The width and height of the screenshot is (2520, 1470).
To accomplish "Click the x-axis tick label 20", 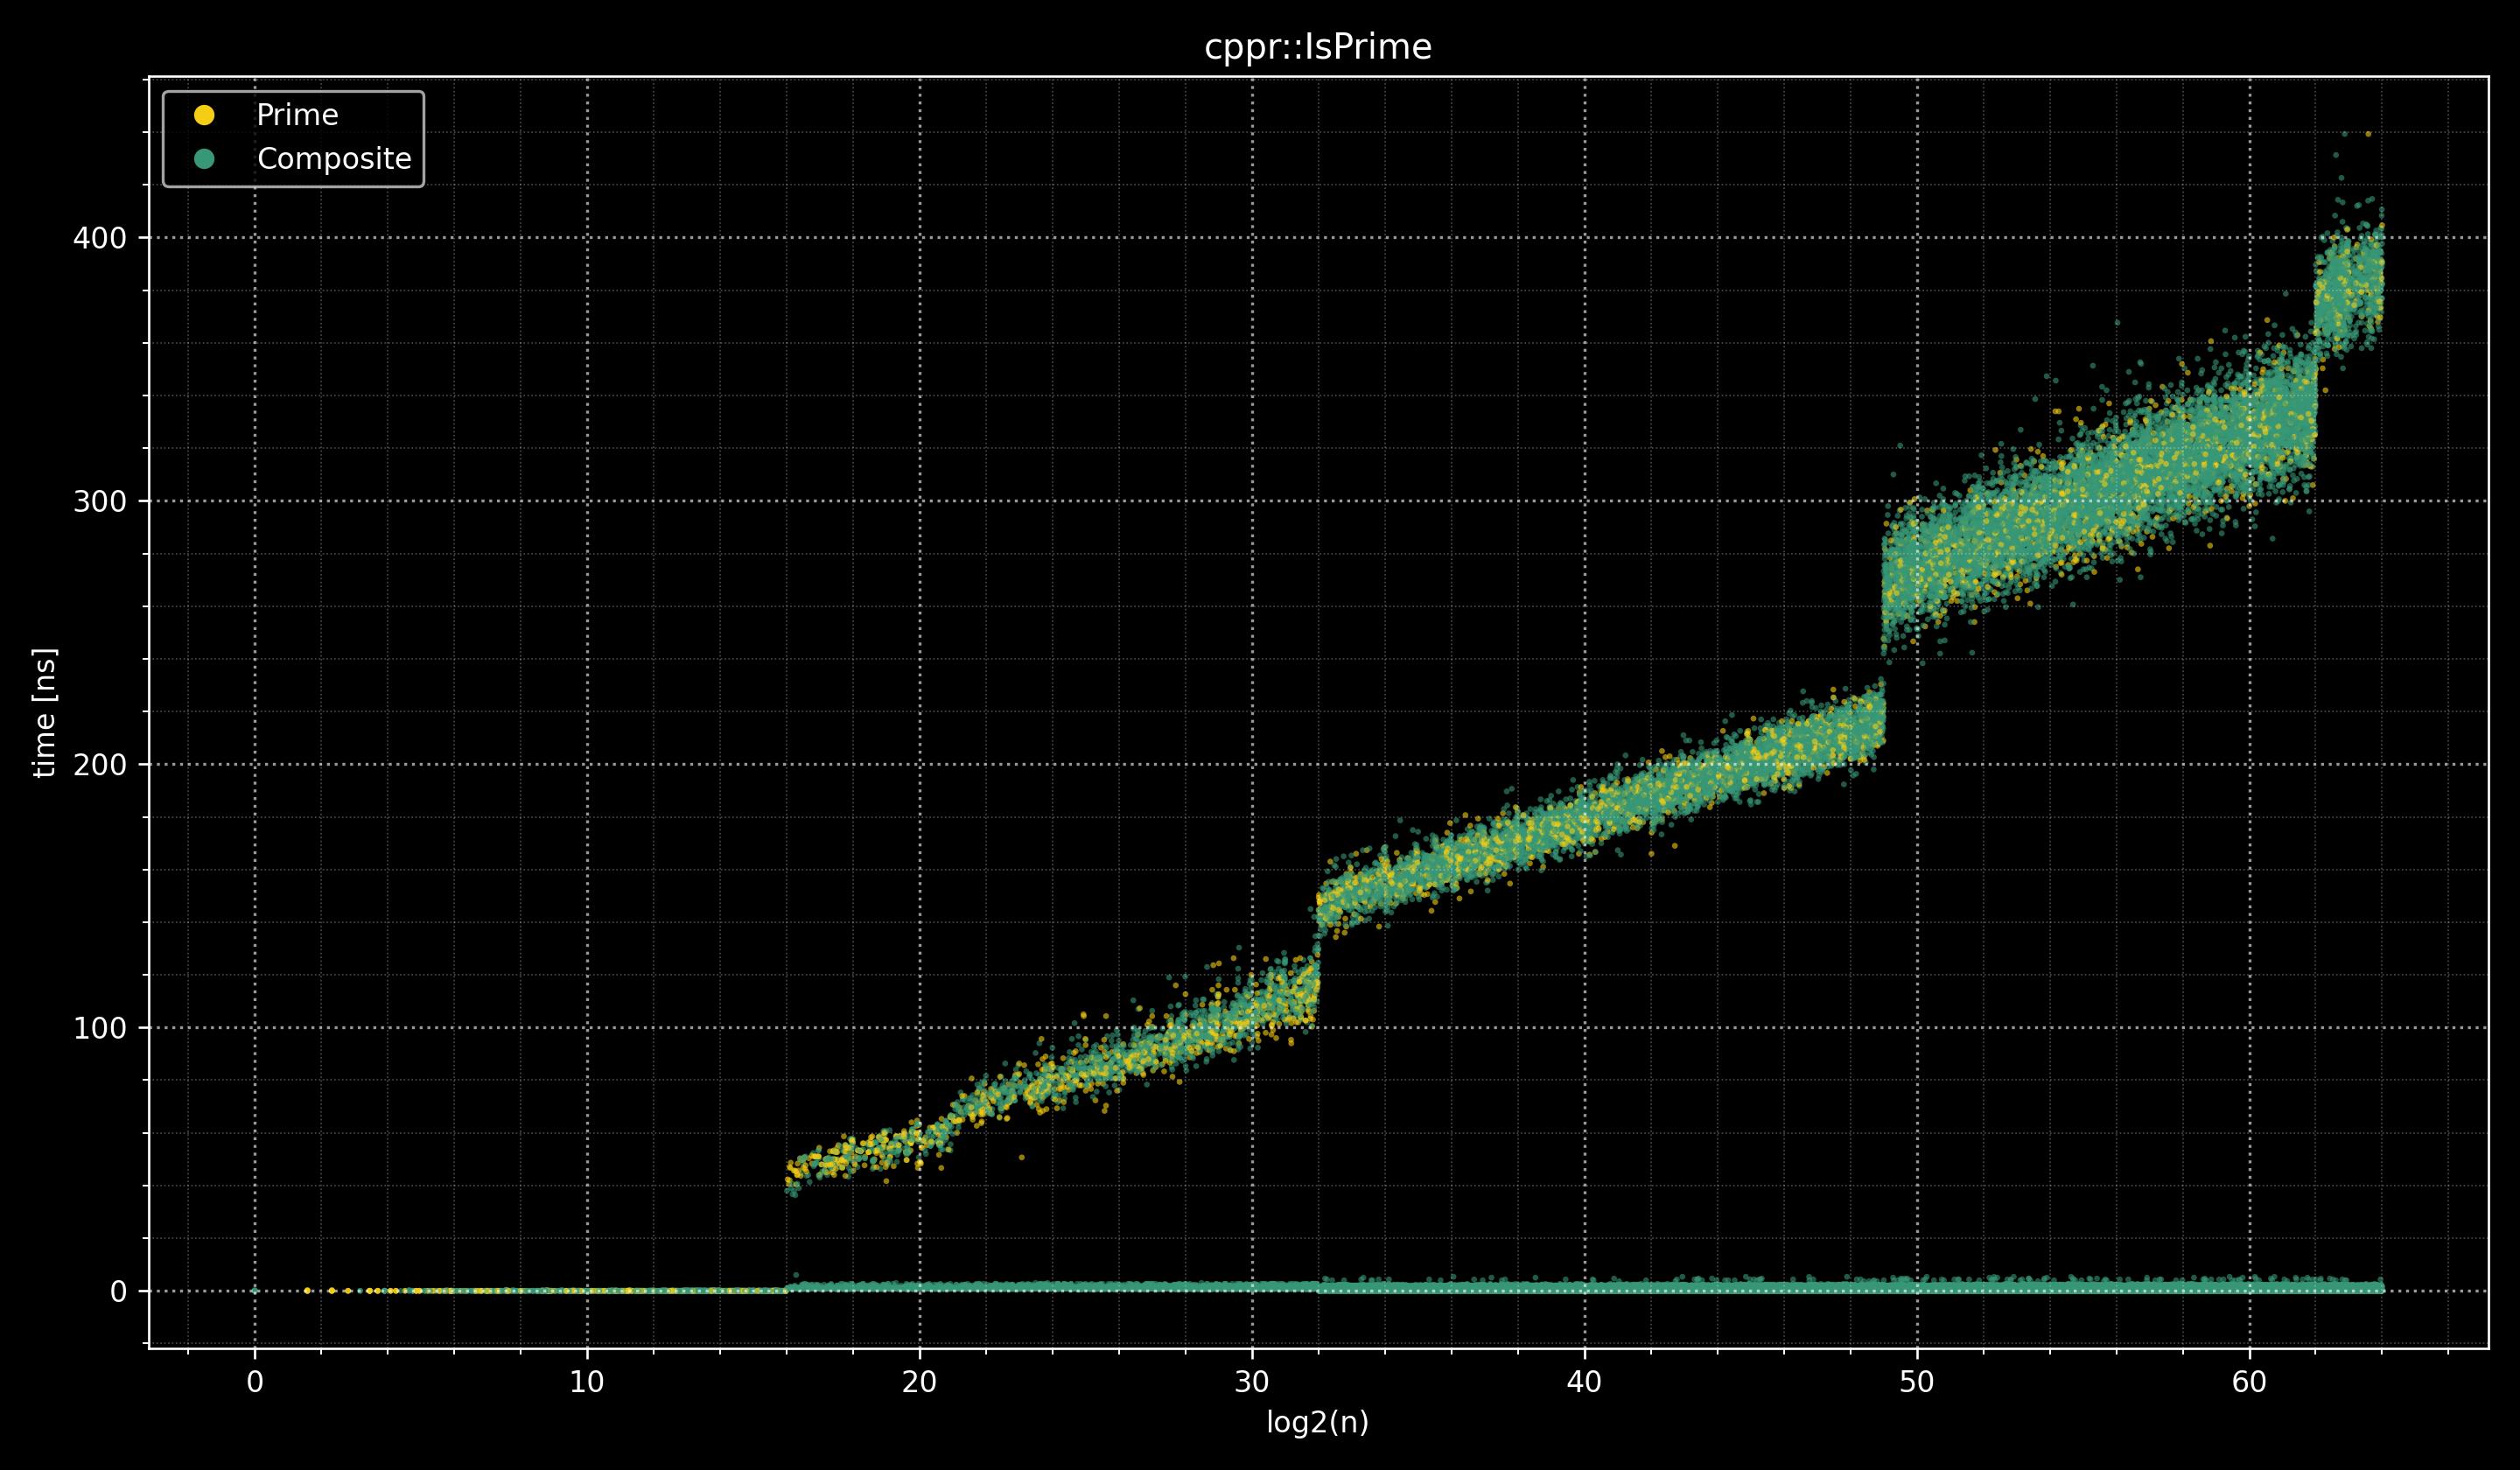I will tap(919, 1381).
